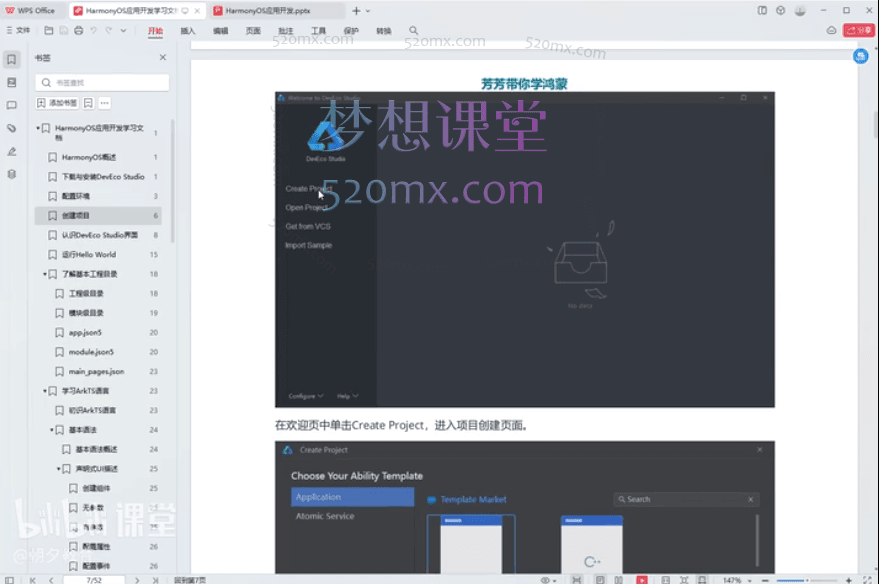Open the thumbnail panel in left sidebar
This screenshot has width=879, height=584.
pos(12,82)
